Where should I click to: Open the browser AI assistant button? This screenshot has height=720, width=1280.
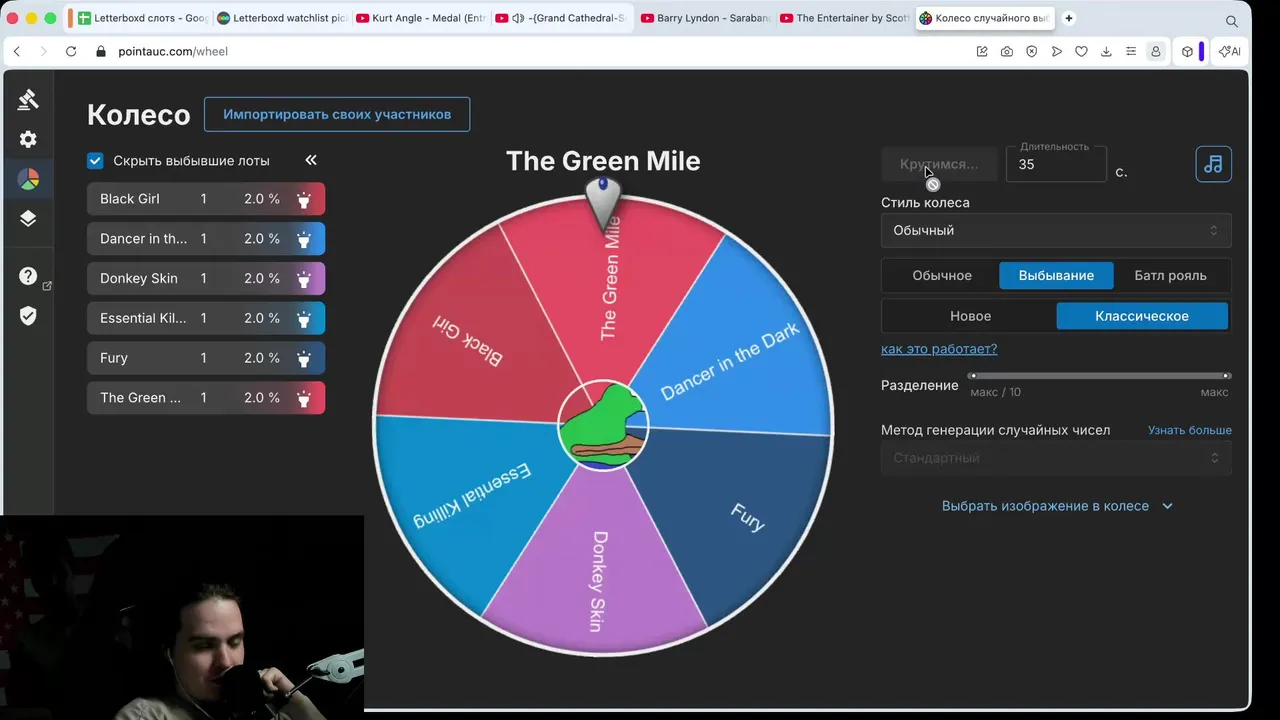pos(1230,51)
